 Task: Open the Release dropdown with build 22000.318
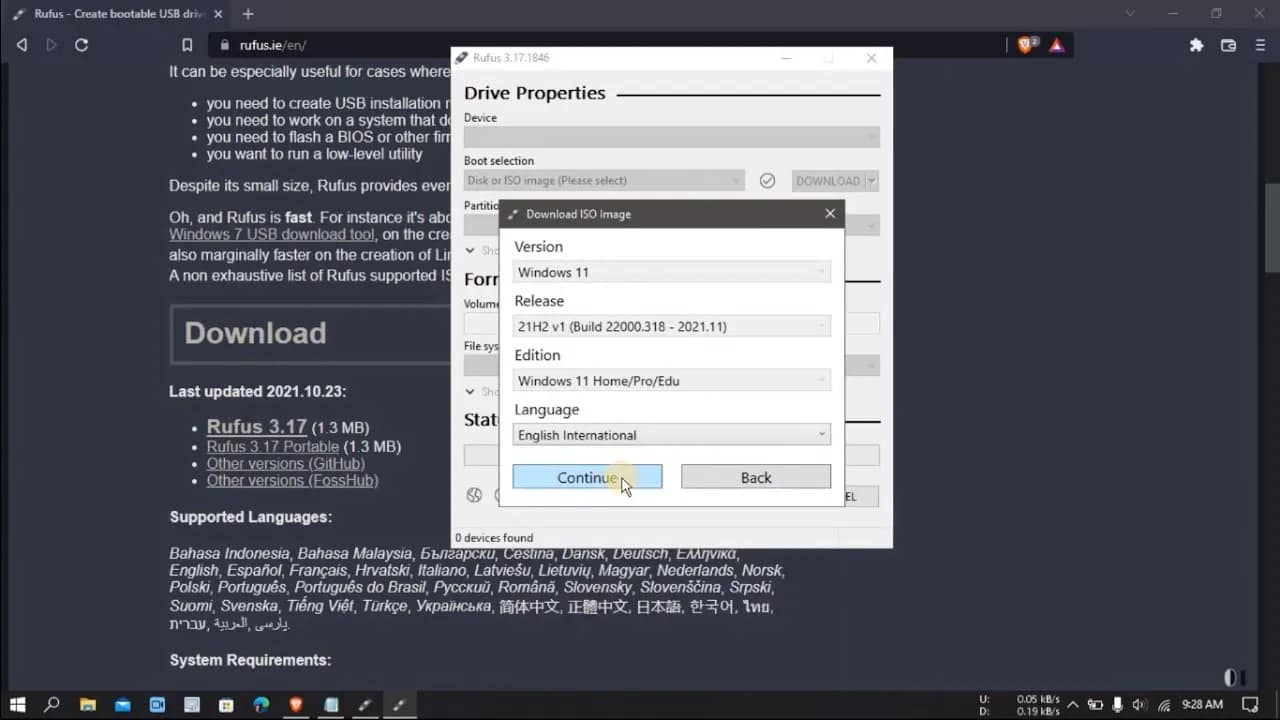click(x=671, y=325)
